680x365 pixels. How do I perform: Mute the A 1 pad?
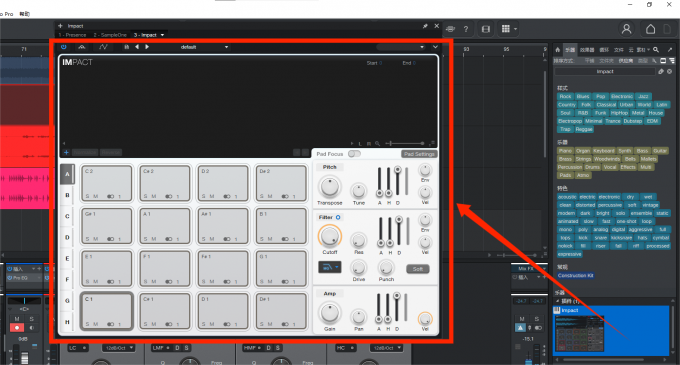pyautogui.click(x=154, y=239)
